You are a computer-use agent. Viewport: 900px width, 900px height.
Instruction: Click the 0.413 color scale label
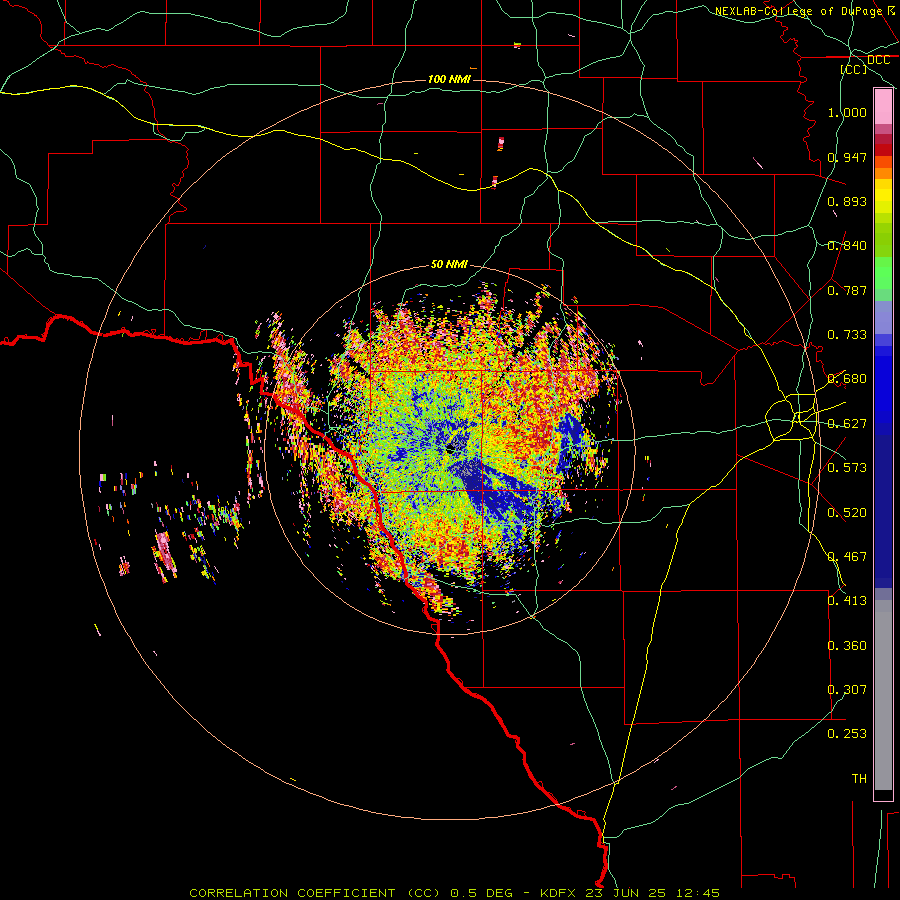click(x=847, y=601)
